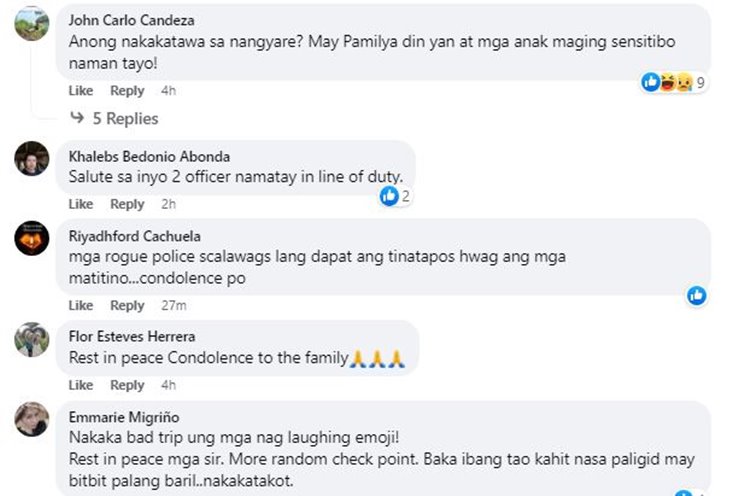Click Flor Esteves Herrera's avatar
This screenshot has width=750, height=496.
[x=31, y=339]
